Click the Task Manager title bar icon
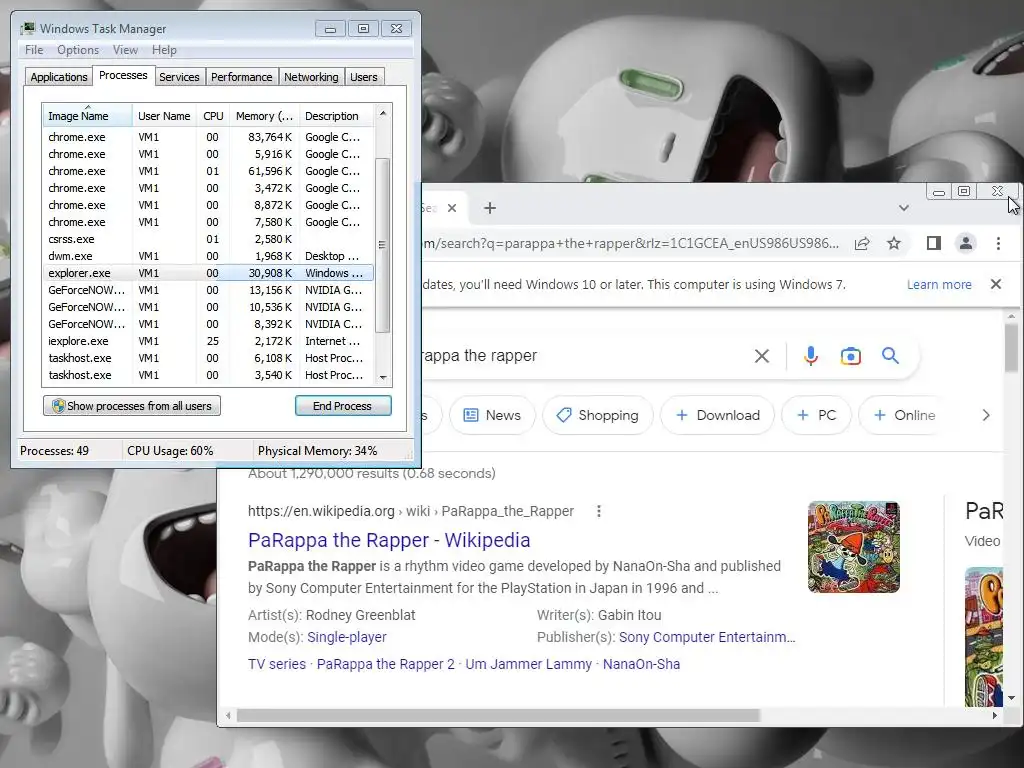 click(27, 29)
